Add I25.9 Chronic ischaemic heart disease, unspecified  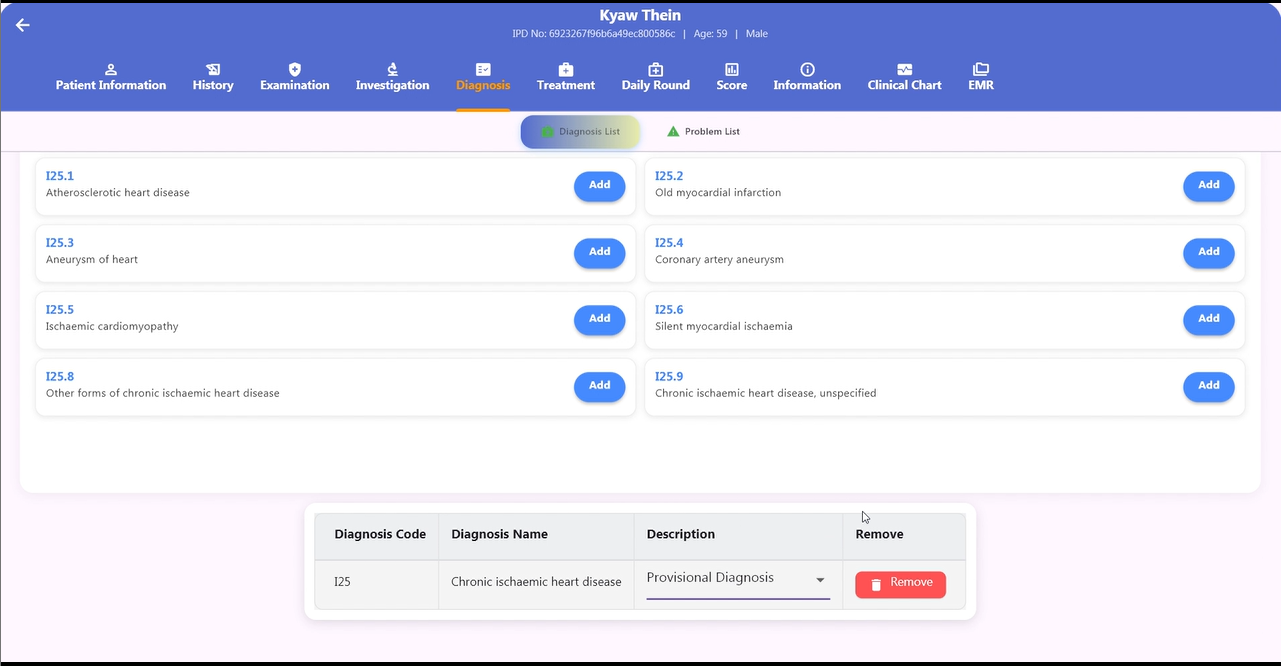pyautogui.click(x=1208, y=387)
